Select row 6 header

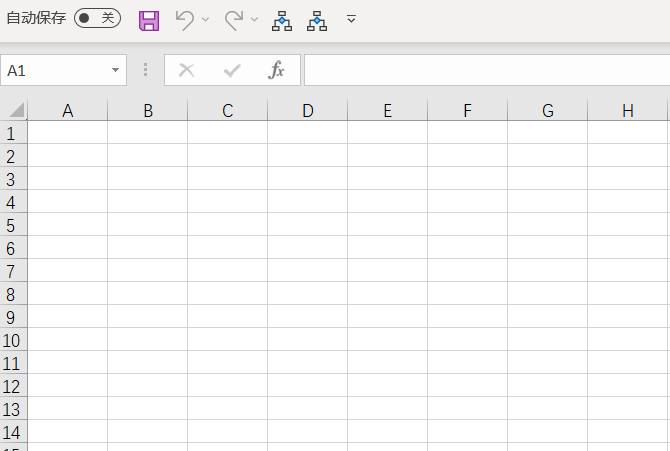tap(13, 248)
